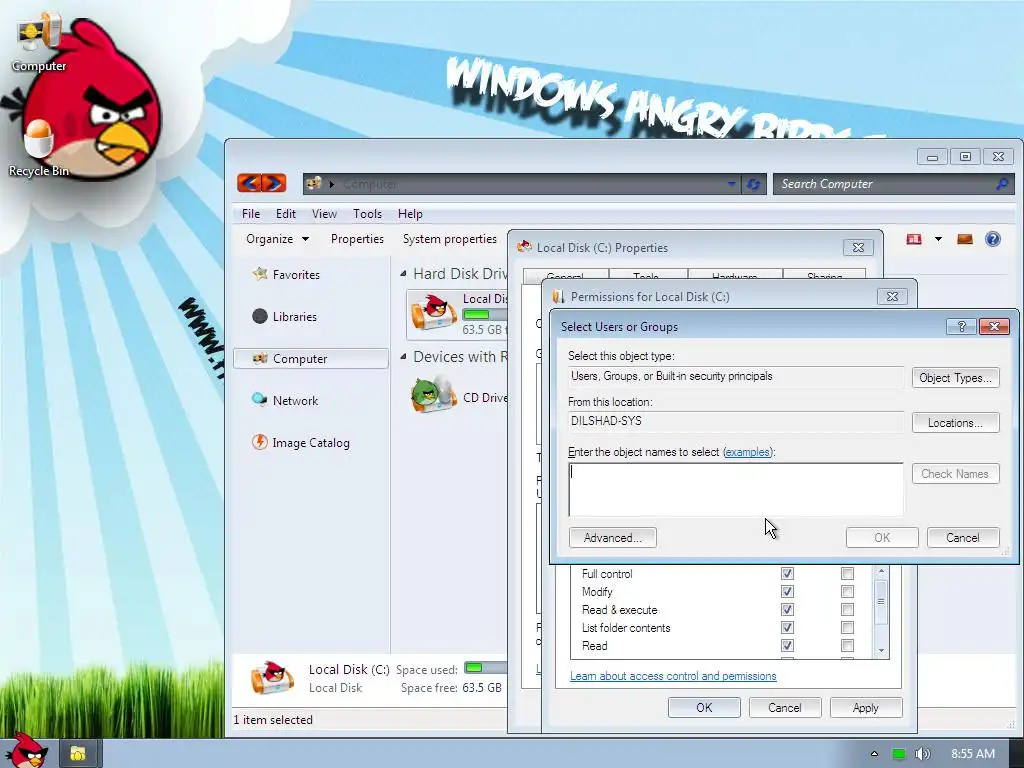Image resolution: width=1024 pixels, height=768 pixels.
Task: Select Libraries in the navigation pane
Action: (x=295, y=317)
